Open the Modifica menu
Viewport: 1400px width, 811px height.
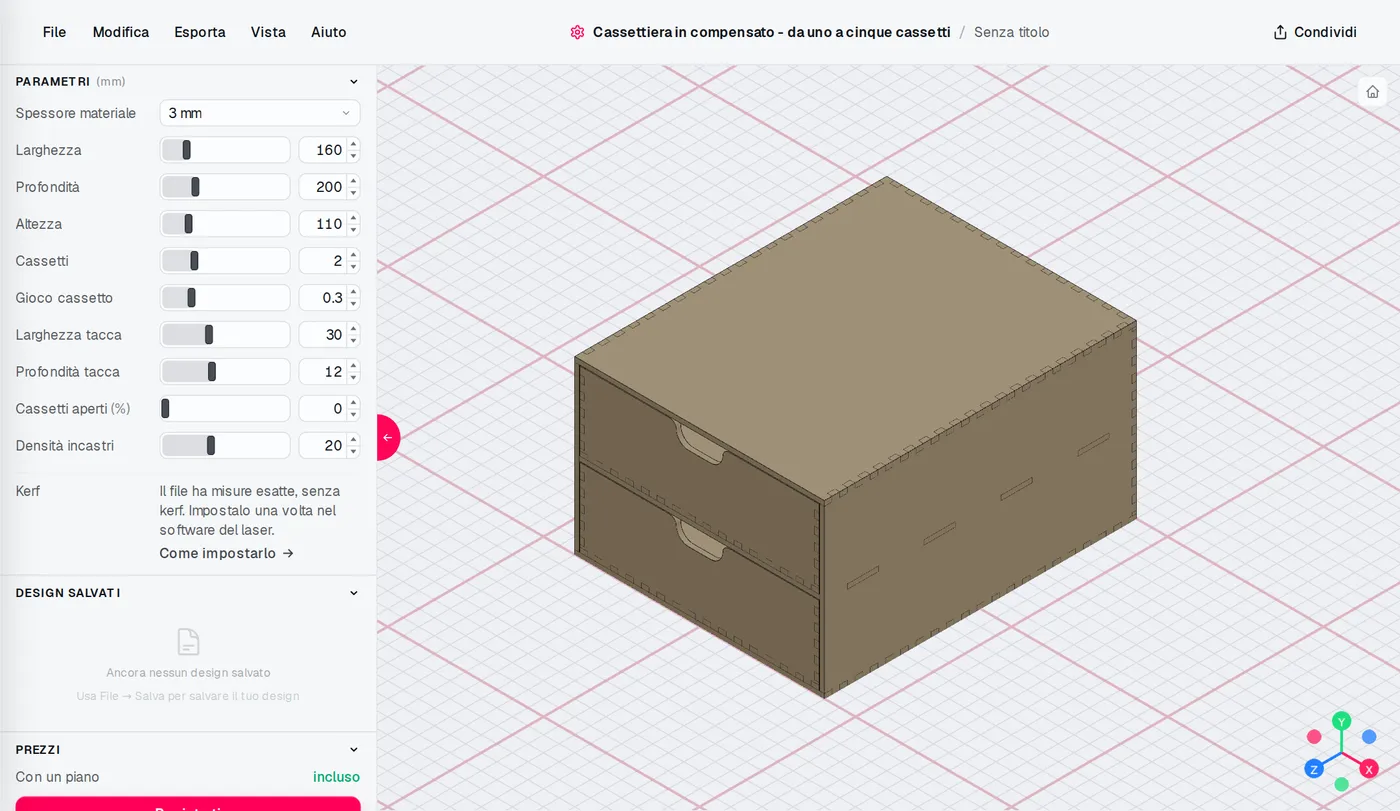pyautogui.click(x=121, y=32)
